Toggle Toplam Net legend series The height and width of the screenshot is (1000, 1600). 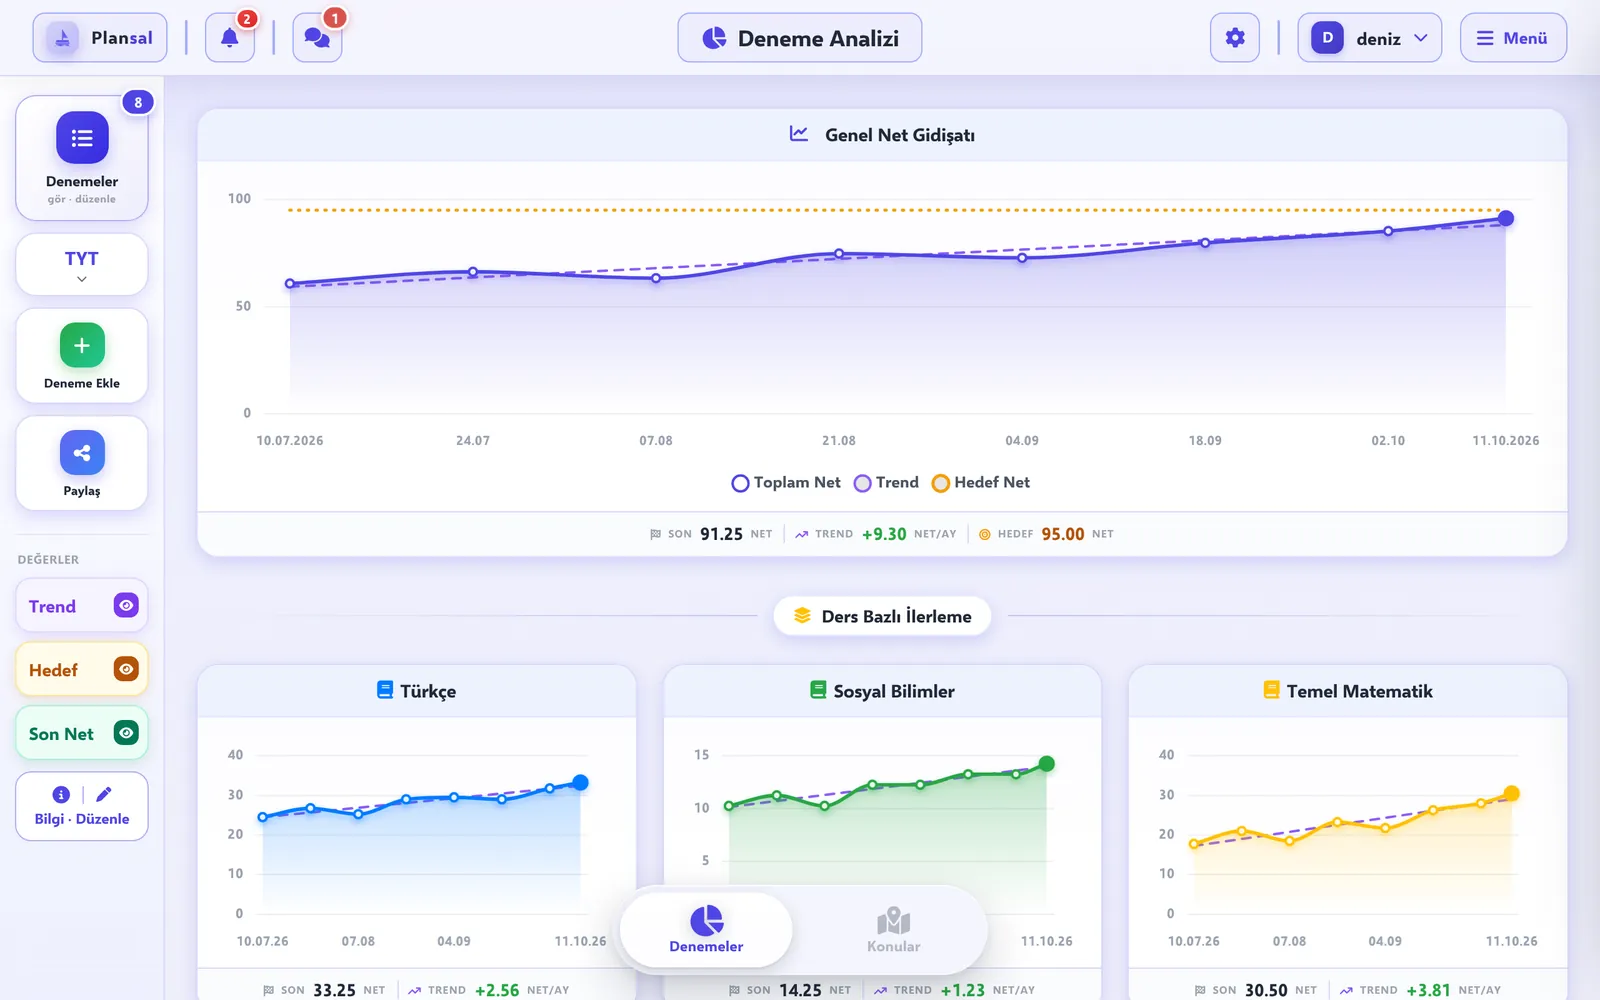pos(786,483)
